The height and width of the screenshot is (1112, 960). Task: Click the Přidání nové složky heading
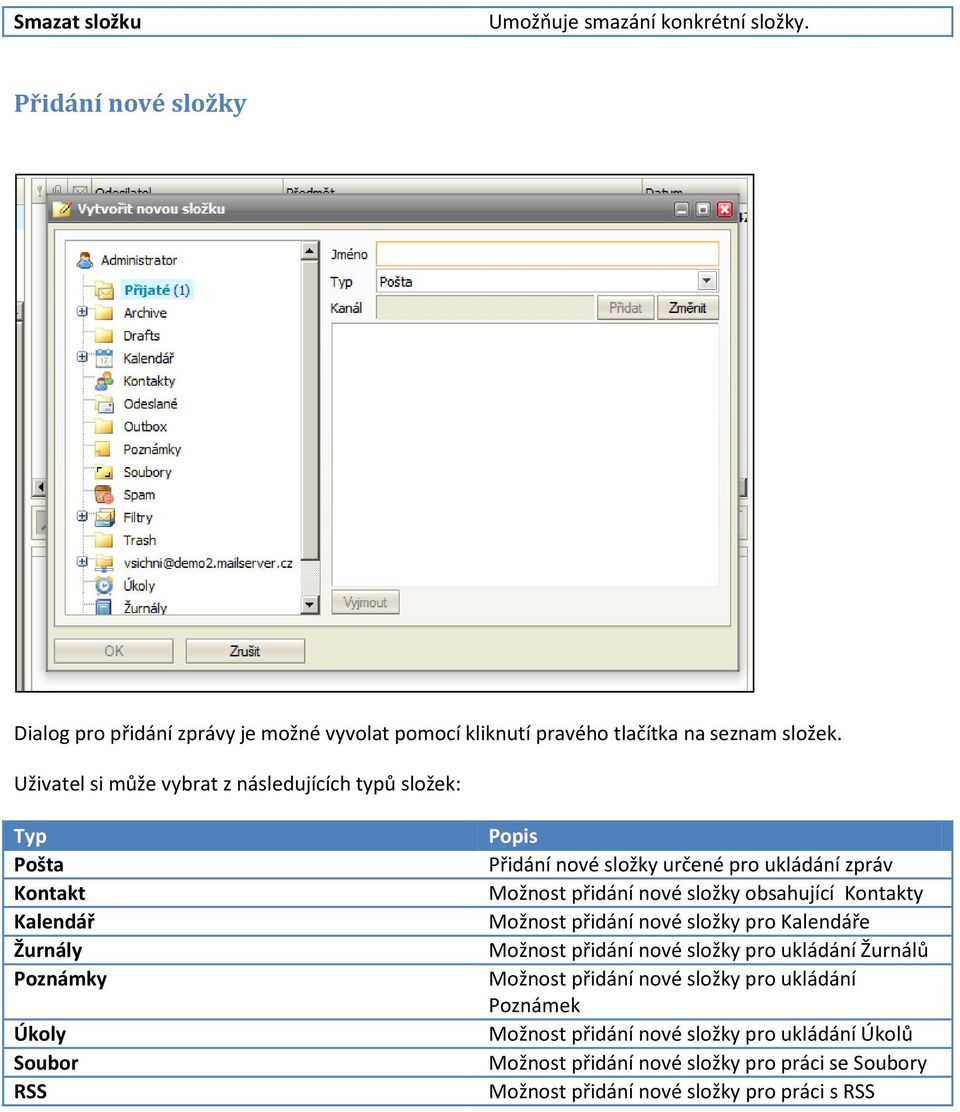click(130, 104)
